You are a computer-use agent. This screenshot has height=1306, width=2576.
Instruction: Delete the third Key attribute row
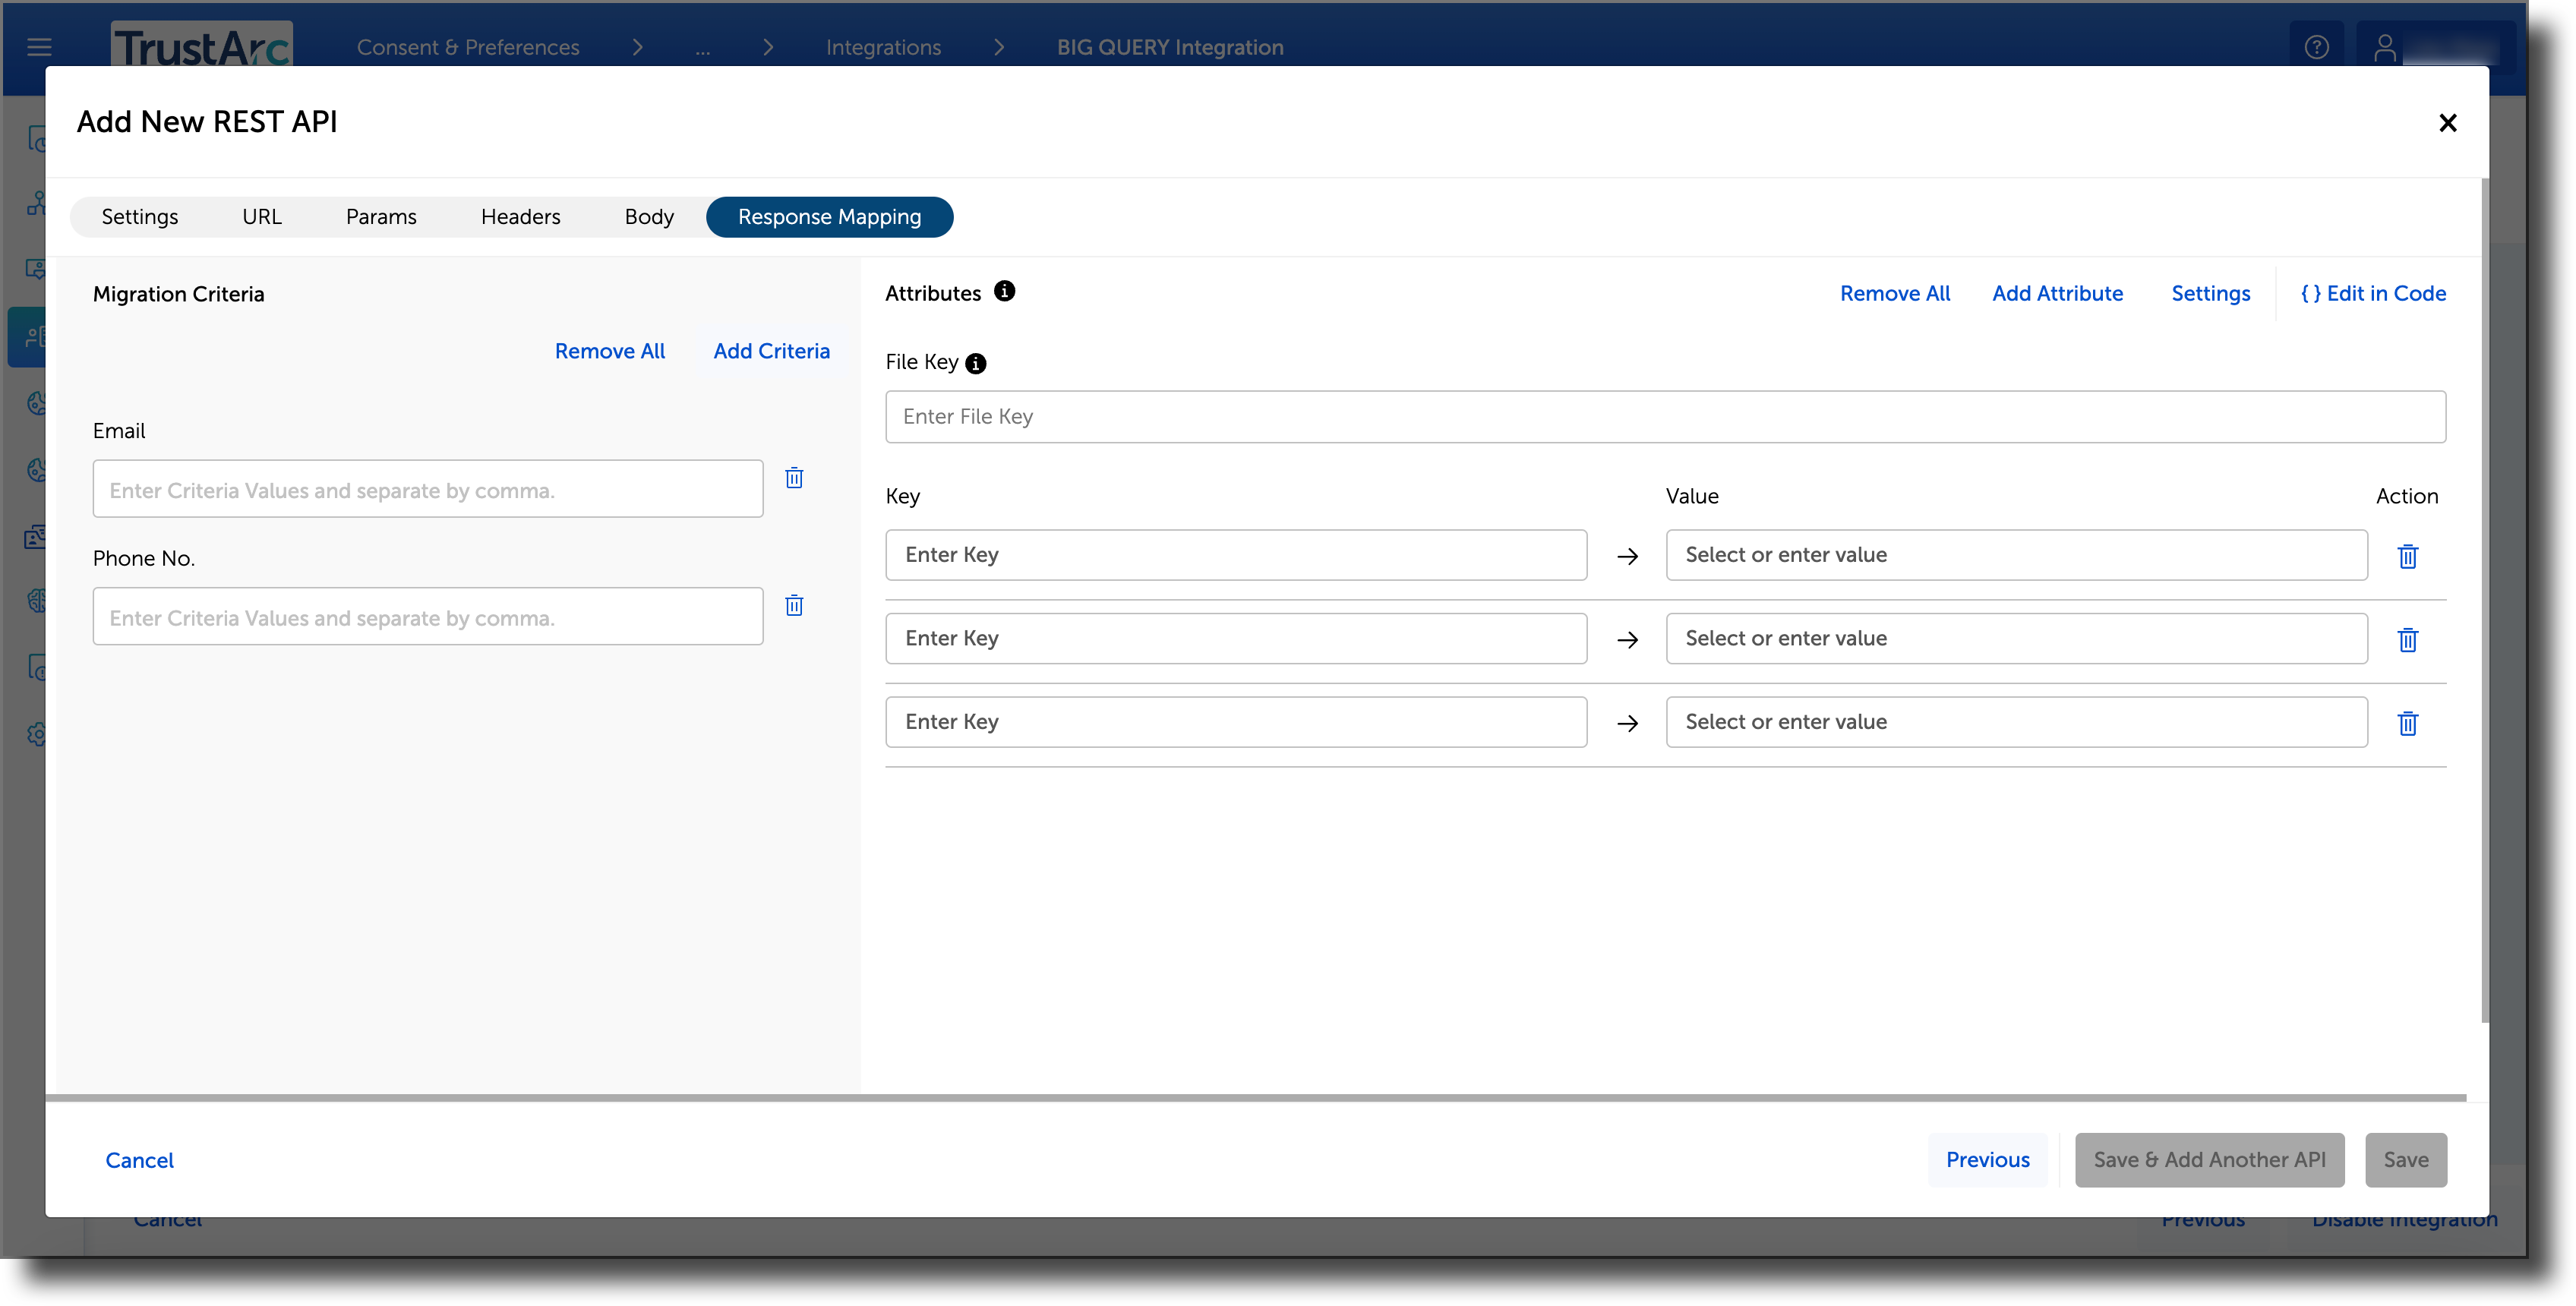point(2407,723)
